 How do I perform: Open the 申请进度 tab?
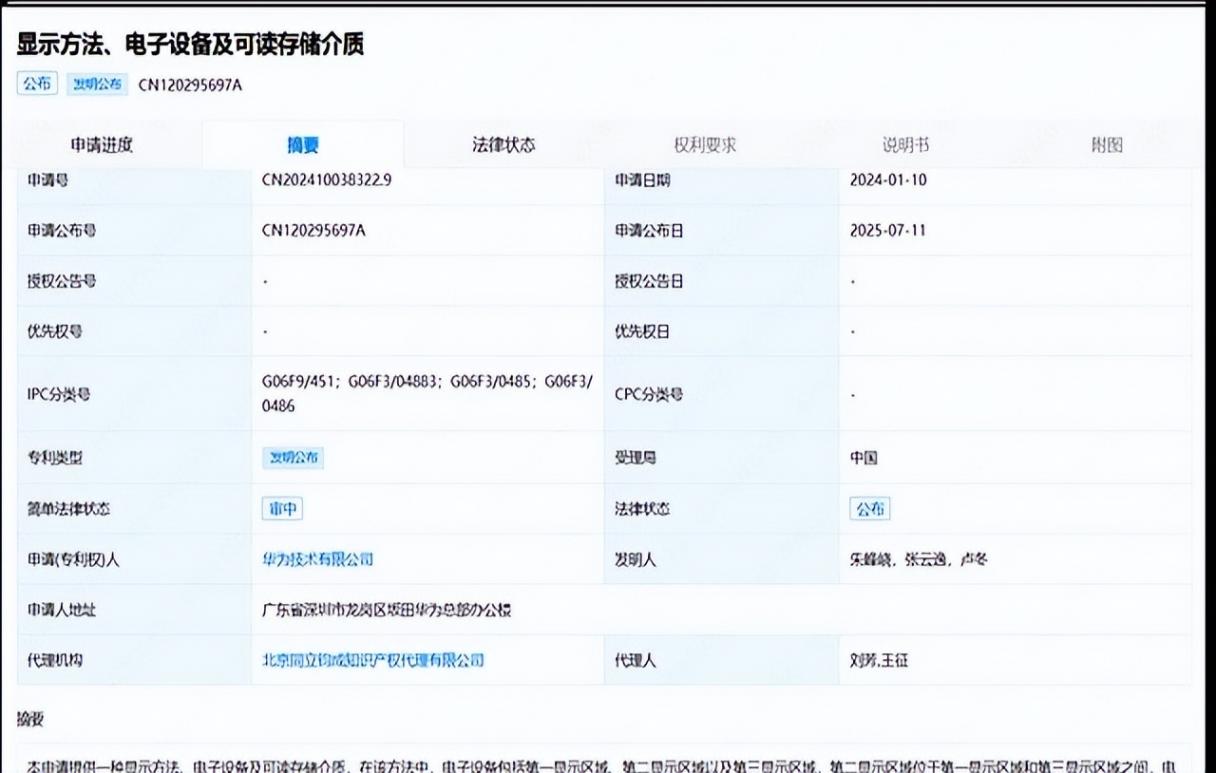pos(101,145)
